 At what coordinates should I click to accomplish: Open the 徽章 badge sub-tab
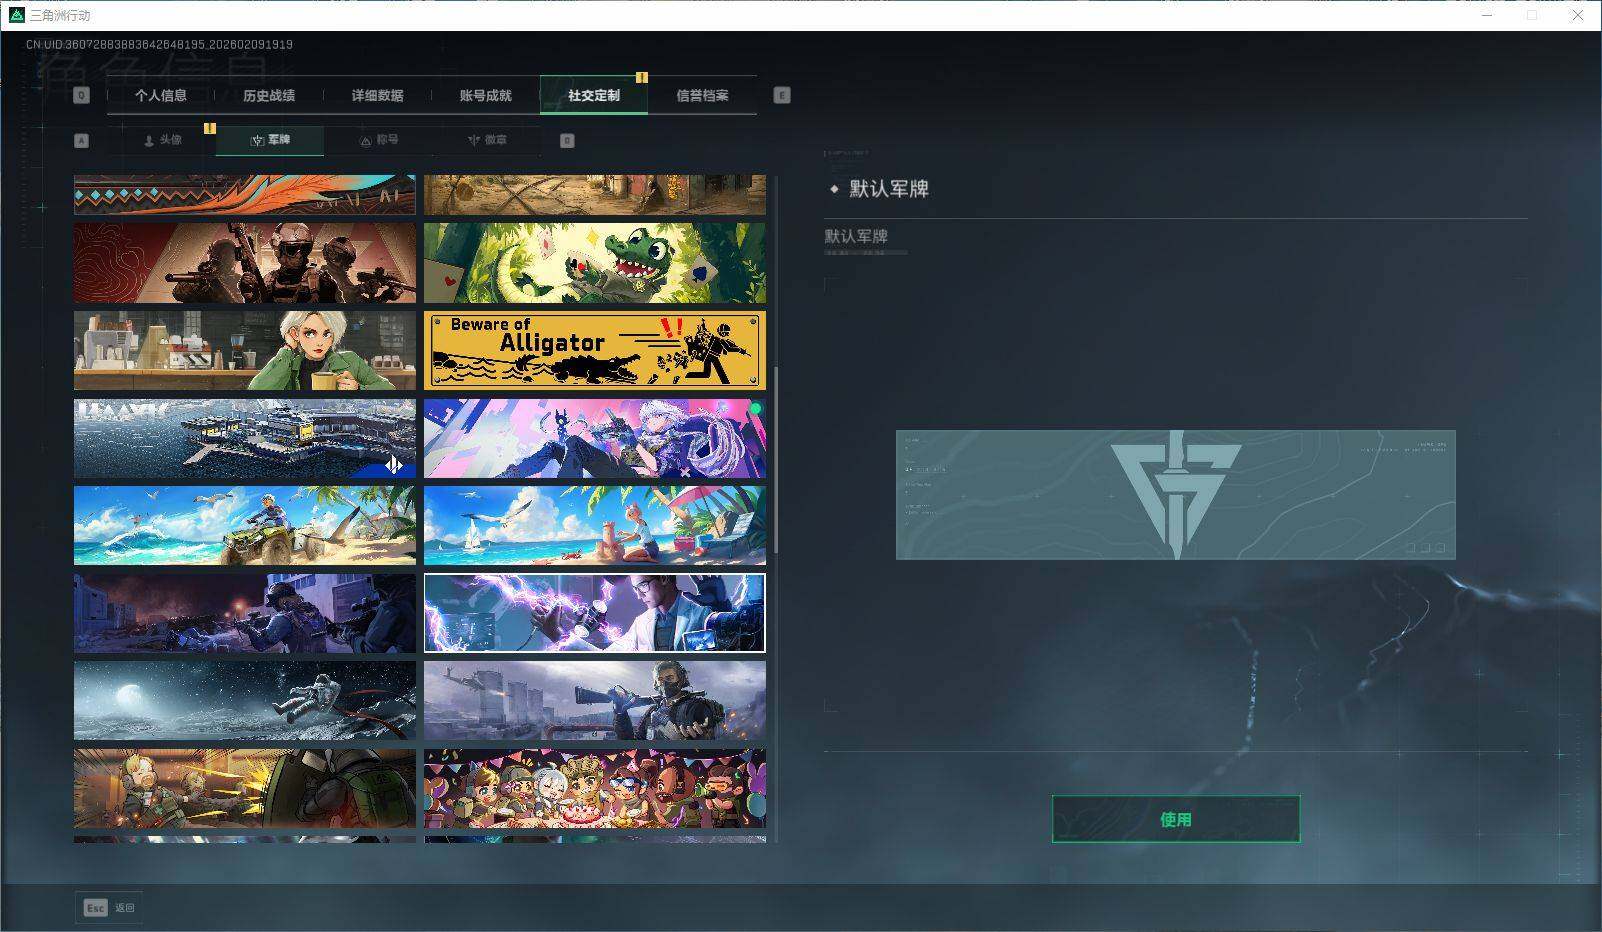pyautogui.click(x=487, y=140)
